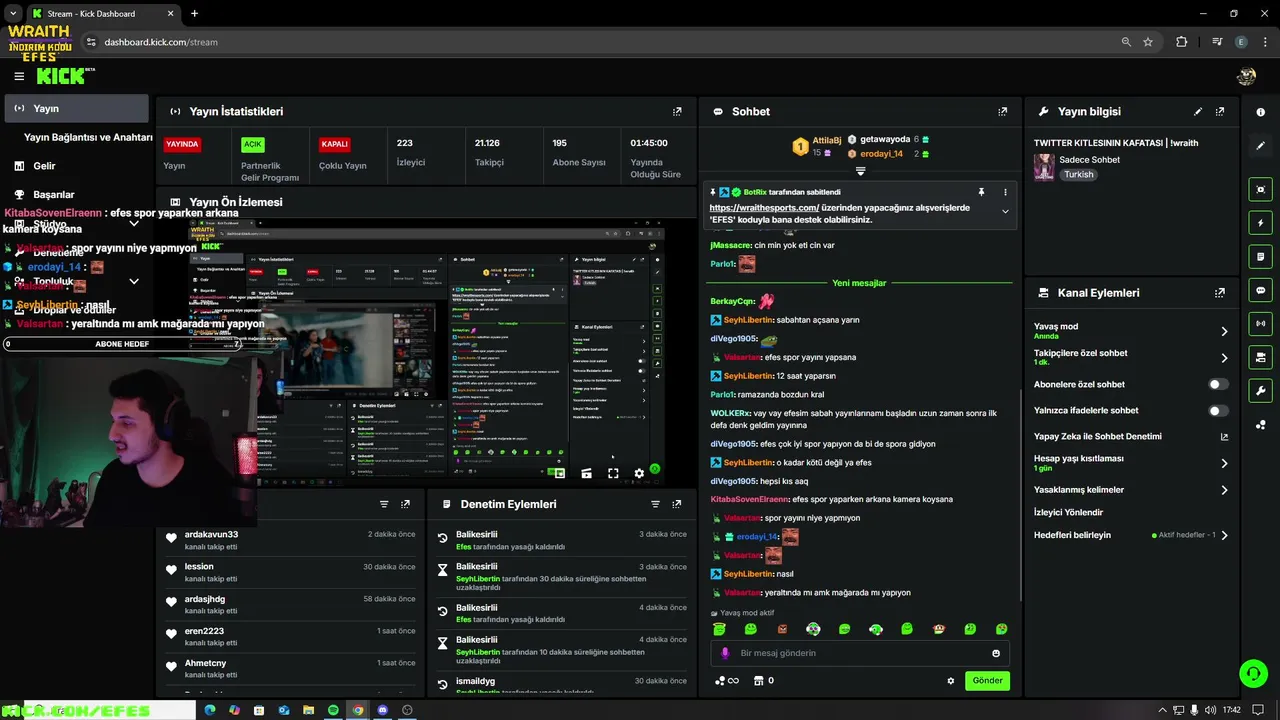Edit stream info with pencil in Yayın bilgisi header
Screen dimensions: 1280x720
point(1198,112)
